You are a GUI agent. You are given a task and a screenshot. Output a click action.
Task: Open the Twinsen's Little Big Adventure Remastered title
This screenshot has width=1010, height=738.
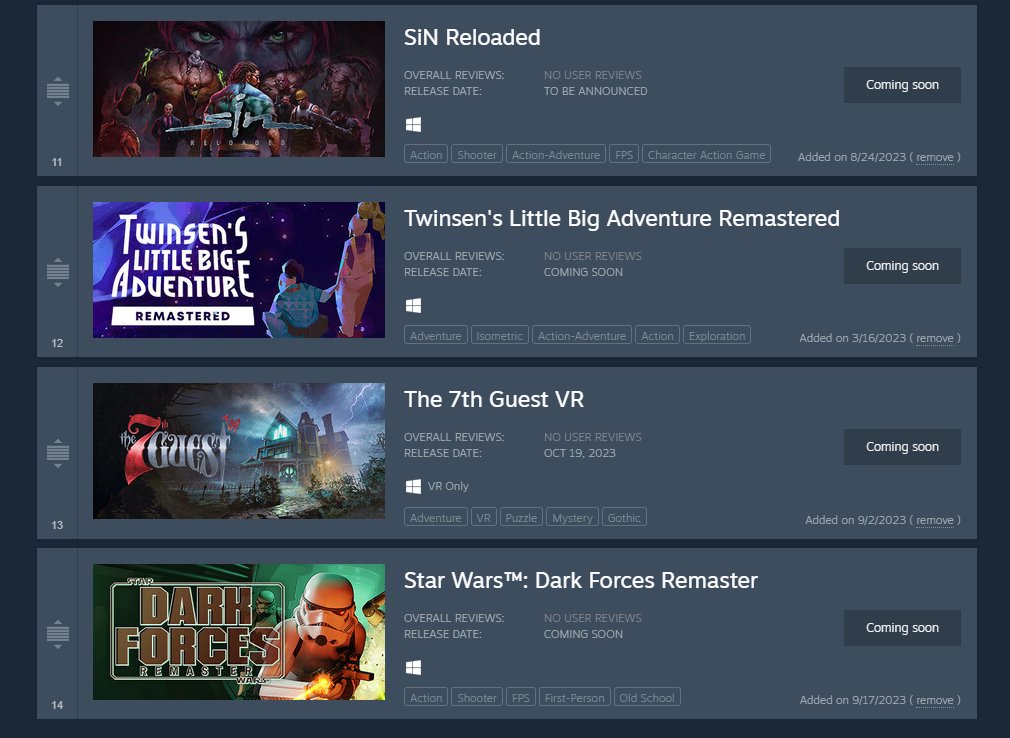click(x=622, y=218)
